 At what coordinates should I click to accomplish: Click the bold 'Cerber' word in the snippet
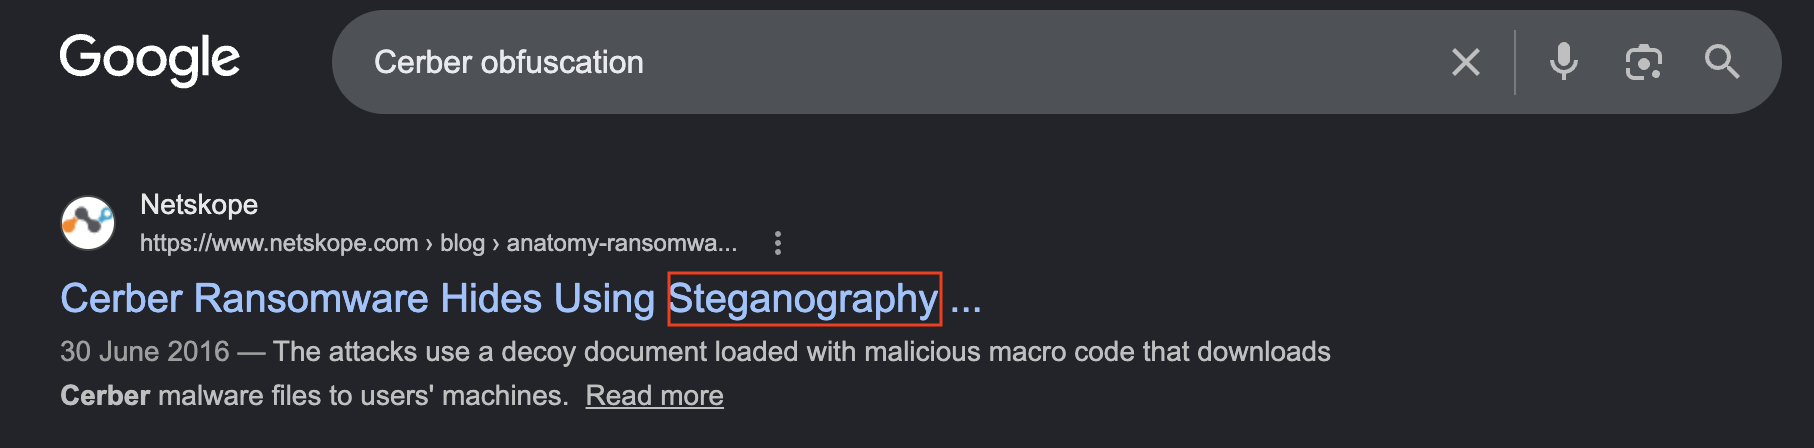pos(105,396)
